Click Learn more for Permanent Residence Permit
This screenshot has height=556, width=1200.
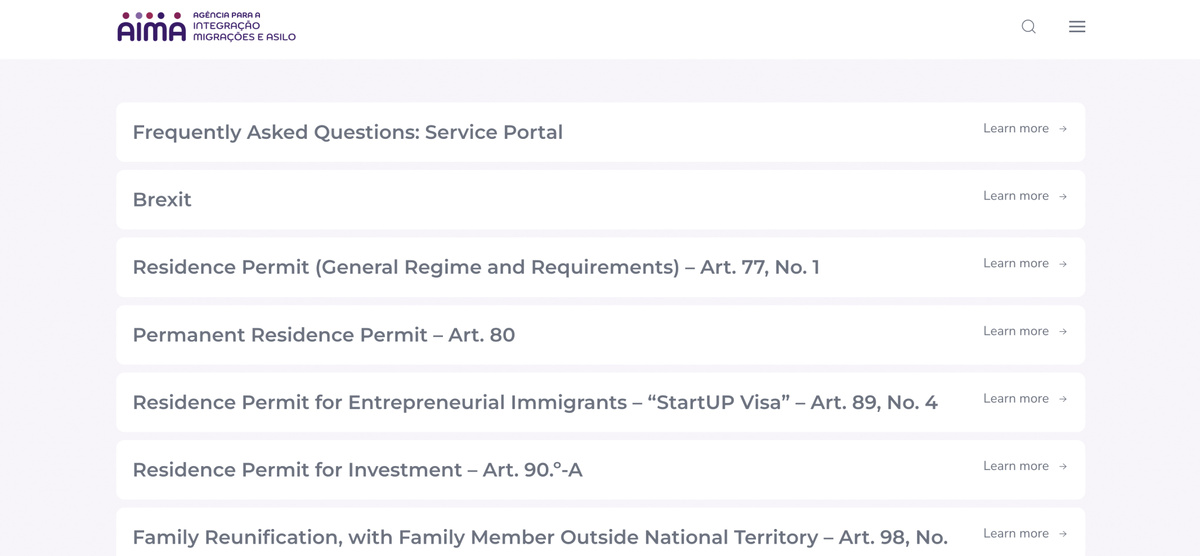[1015, 331]
